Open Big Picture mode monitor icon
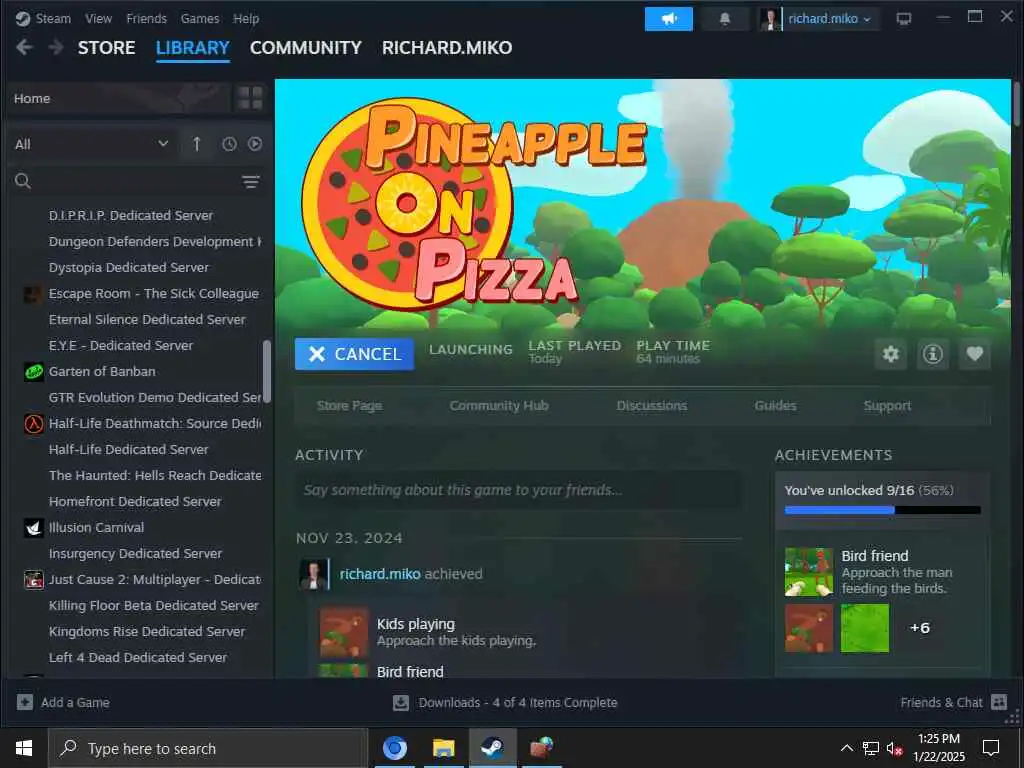This screenshot has height=768, width=1024. [904, 19]
